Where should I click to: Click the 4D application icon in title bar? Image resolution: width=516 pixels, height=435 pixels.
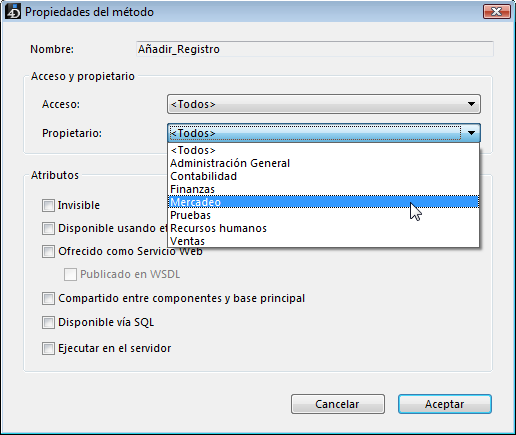(13, 12)
